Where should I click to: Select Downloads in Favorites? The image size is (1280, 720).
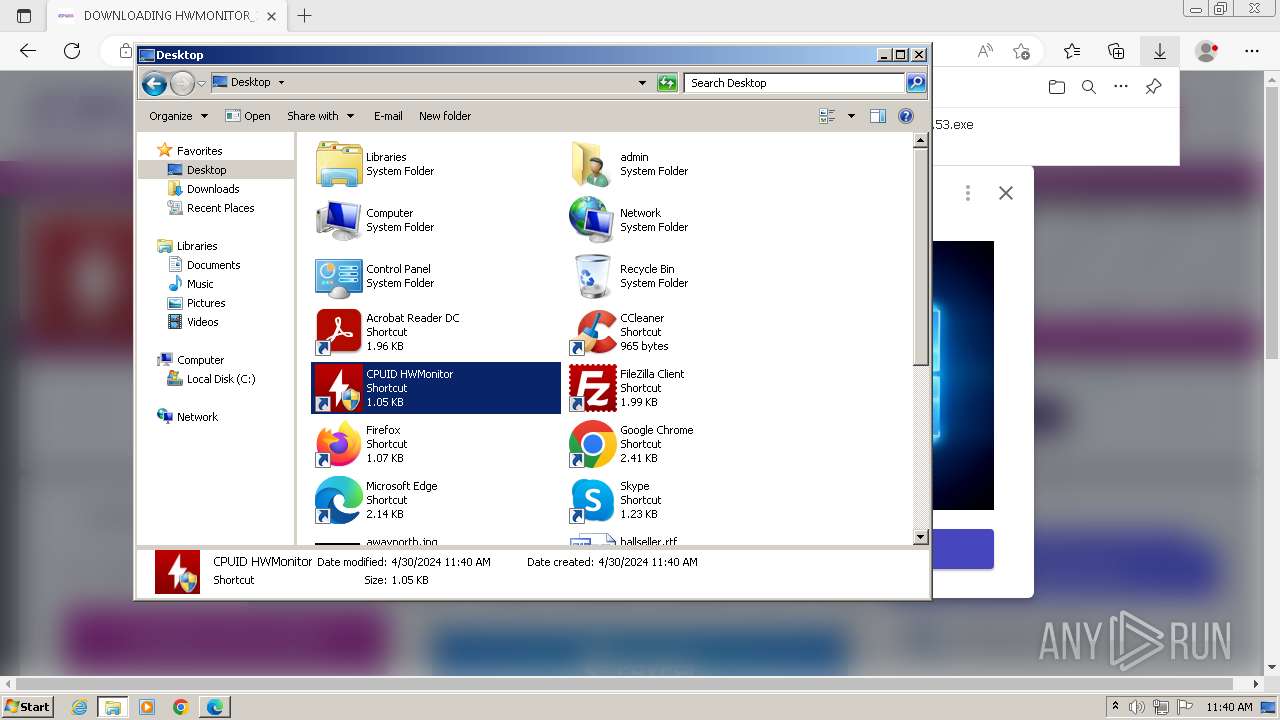click(213, 189)
